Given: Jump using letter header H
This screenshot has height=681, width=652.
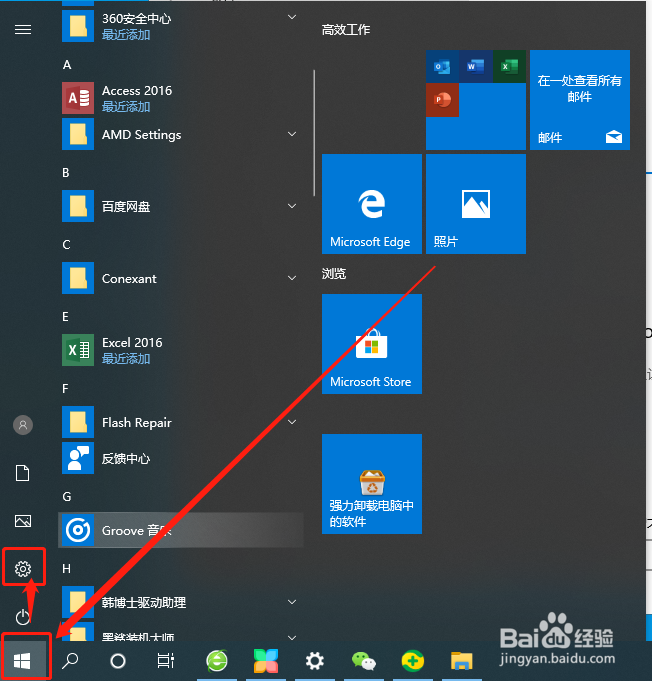Looking at the screenshot, I should click(66, 569).
